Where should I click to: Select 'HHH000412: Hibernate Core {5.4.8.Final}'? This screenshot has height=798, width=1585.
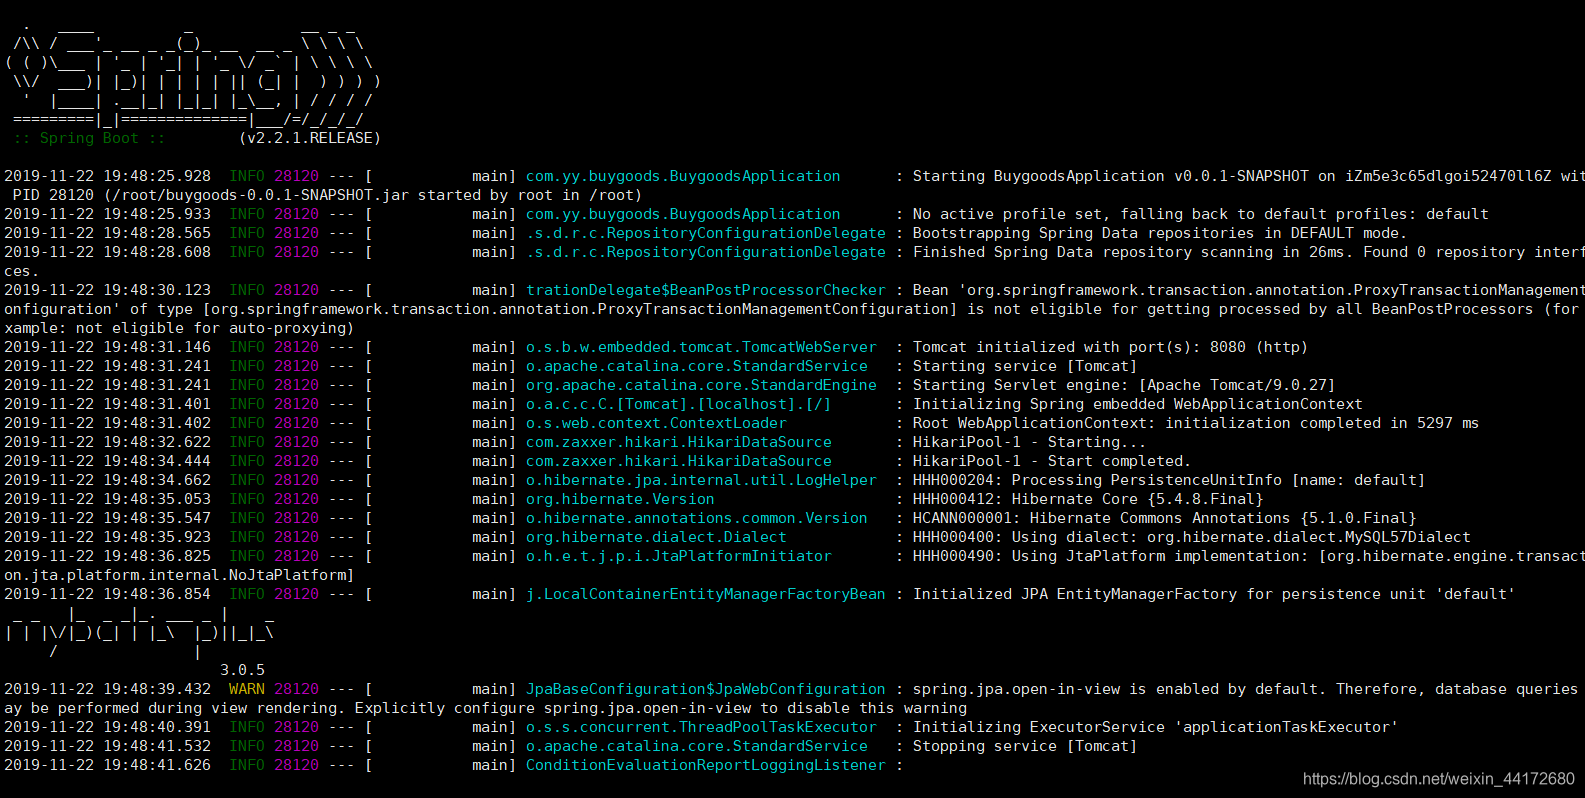coord(1087,499)
